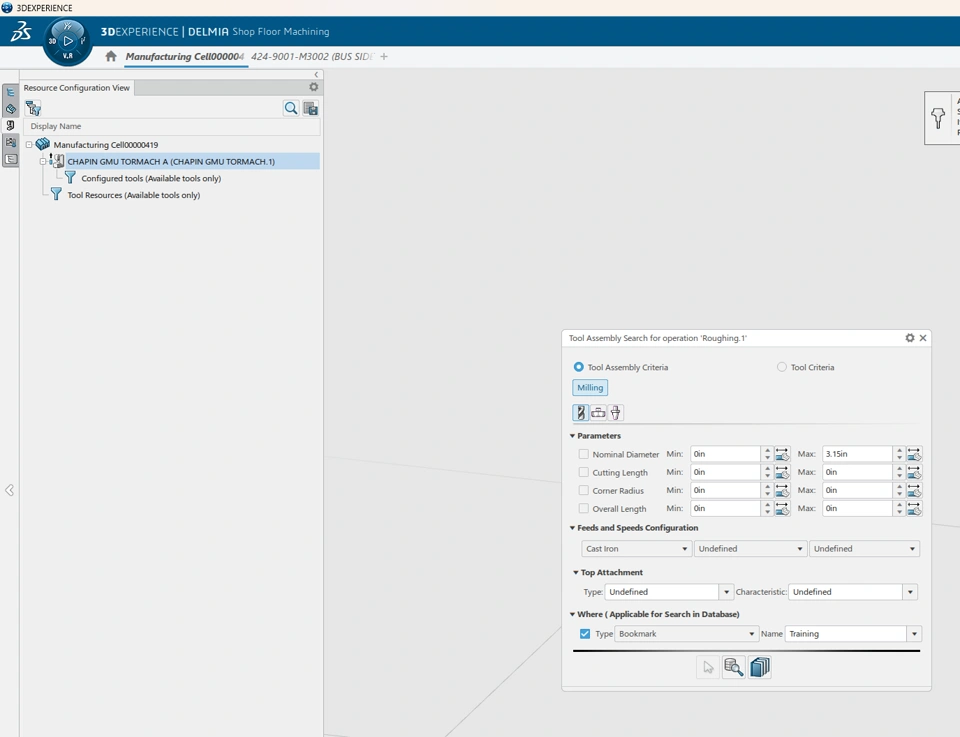Image resolution: width=960 pixels, height=737 pixels.
Task: Click the Nominal Diameter Max field
Action: [857, 454]
